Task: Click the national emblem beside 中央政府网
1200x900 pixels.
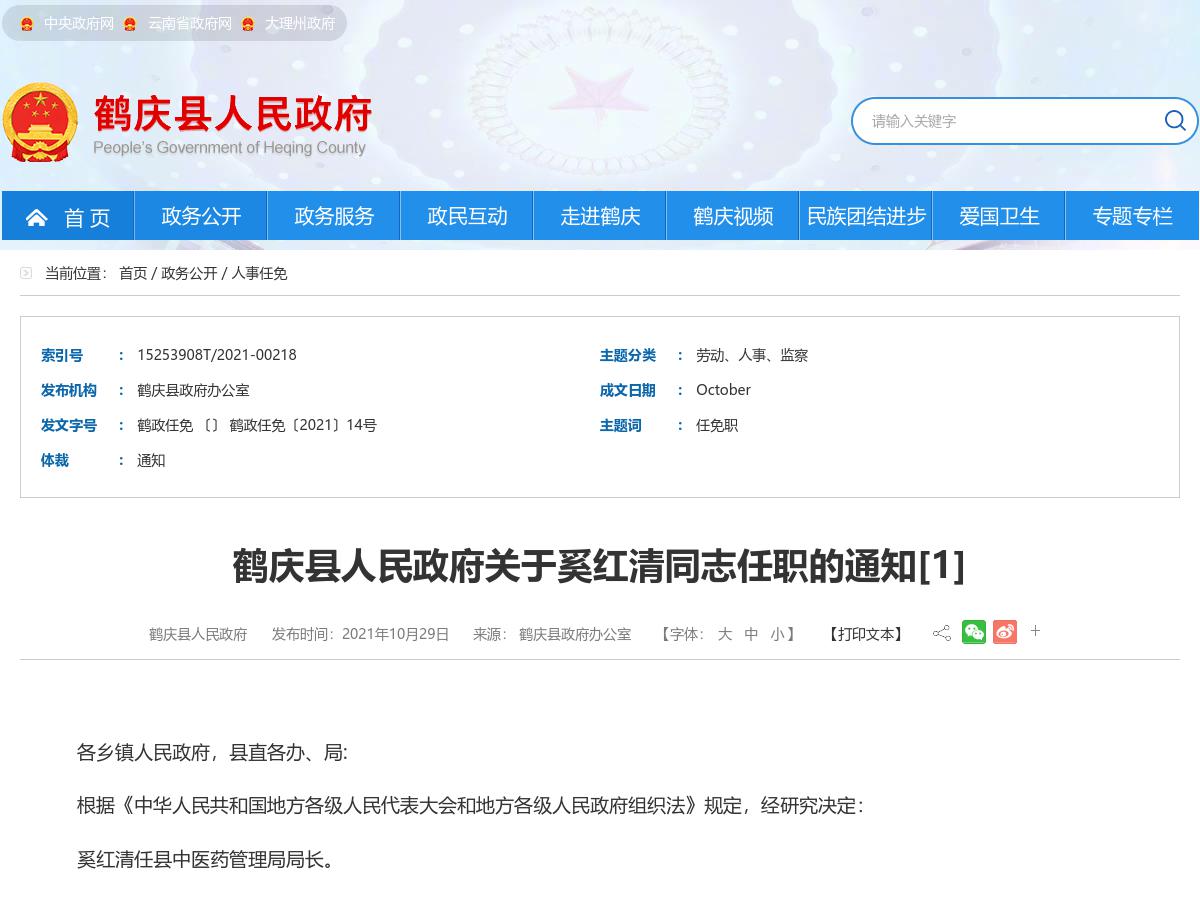Action: pyautogui.click(x=26, y=23)
